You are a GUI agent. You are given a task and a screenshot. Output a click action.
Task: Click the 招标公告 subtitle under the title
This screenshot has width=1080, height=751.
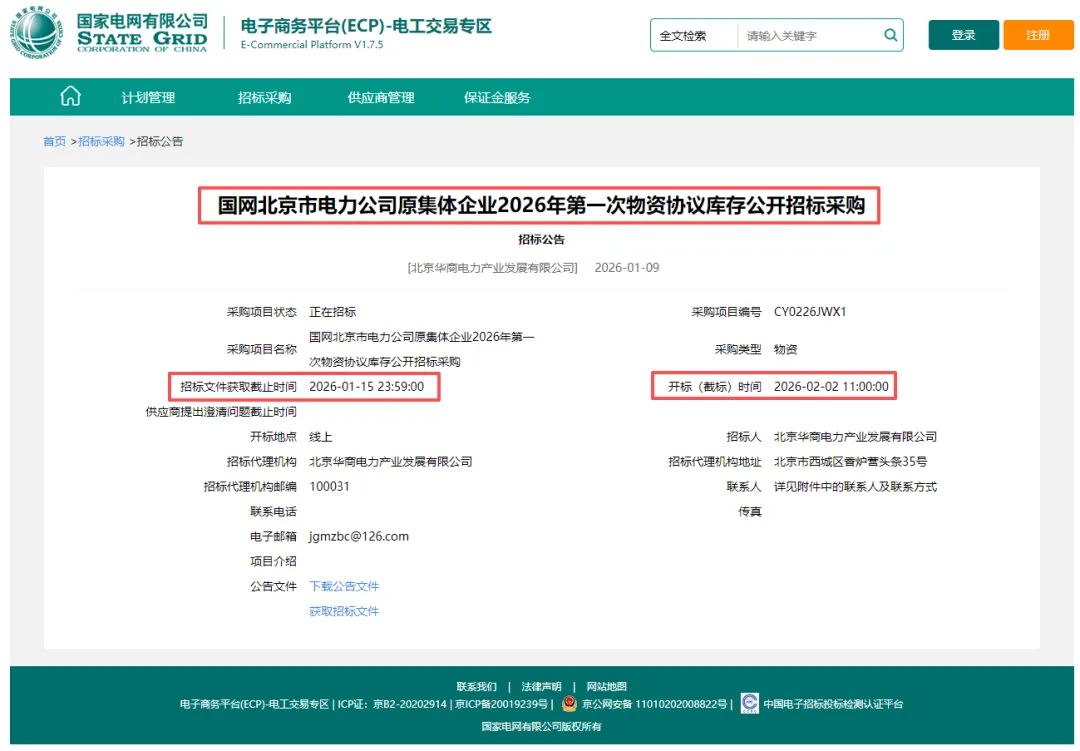[x=541, y=239]
